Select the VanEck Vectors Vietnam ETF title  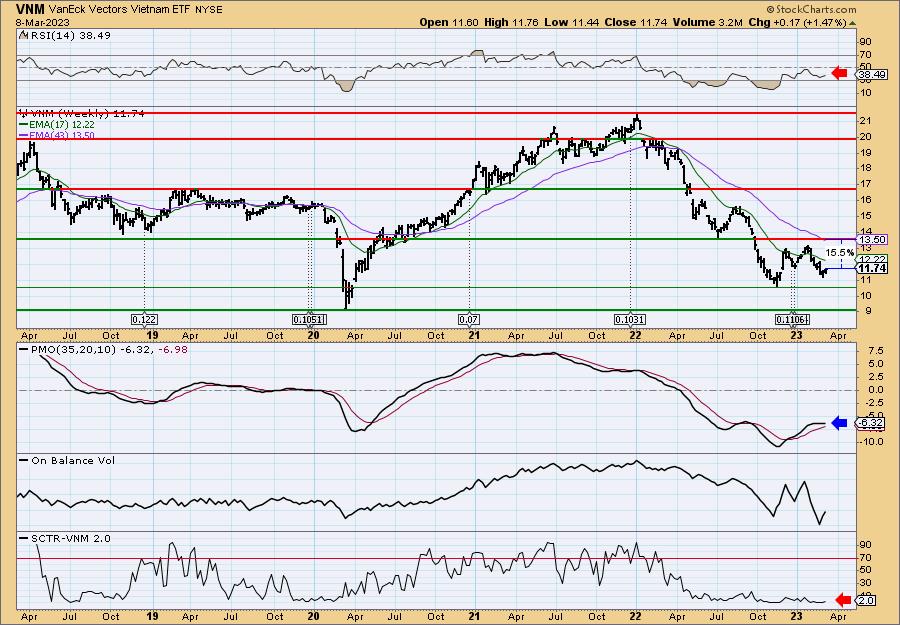(121, 9)
